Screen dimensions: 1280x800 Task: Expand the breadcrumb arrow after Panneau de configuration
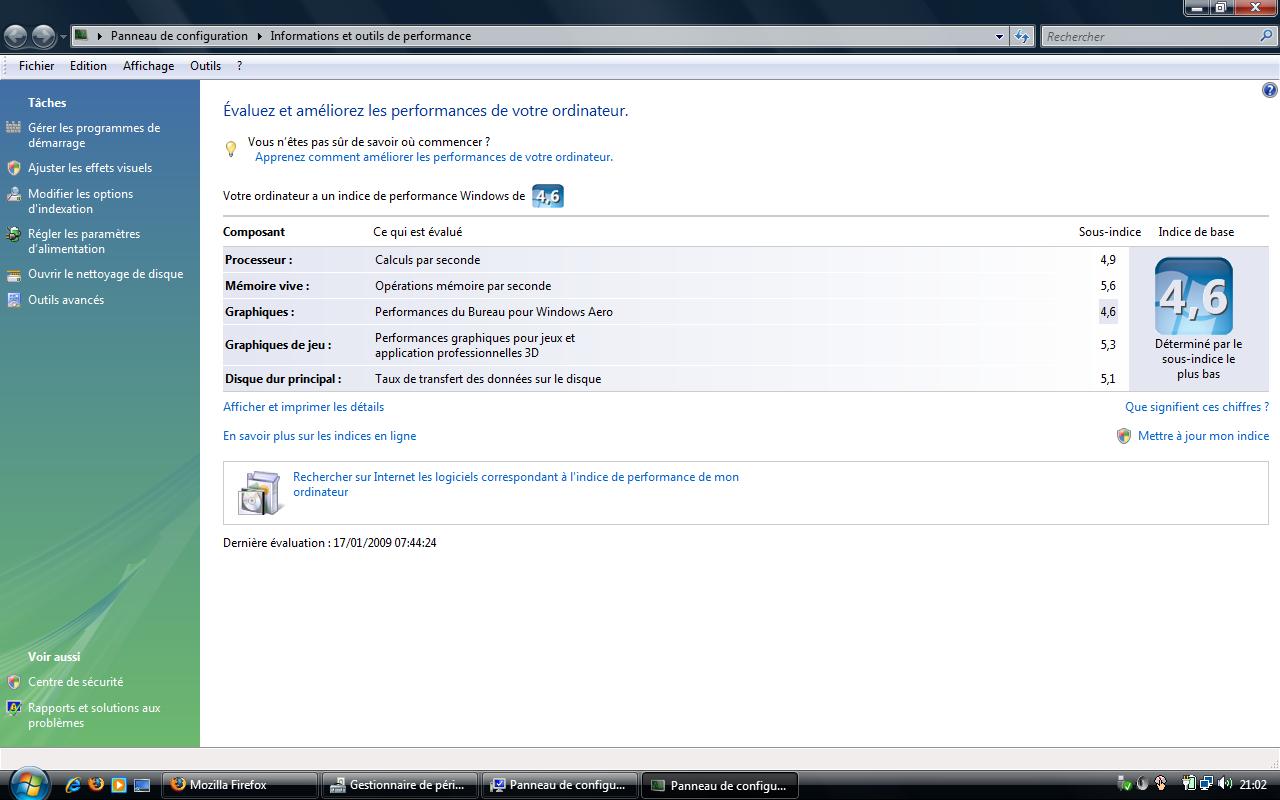pyautogui.click(x=259, y=36)
